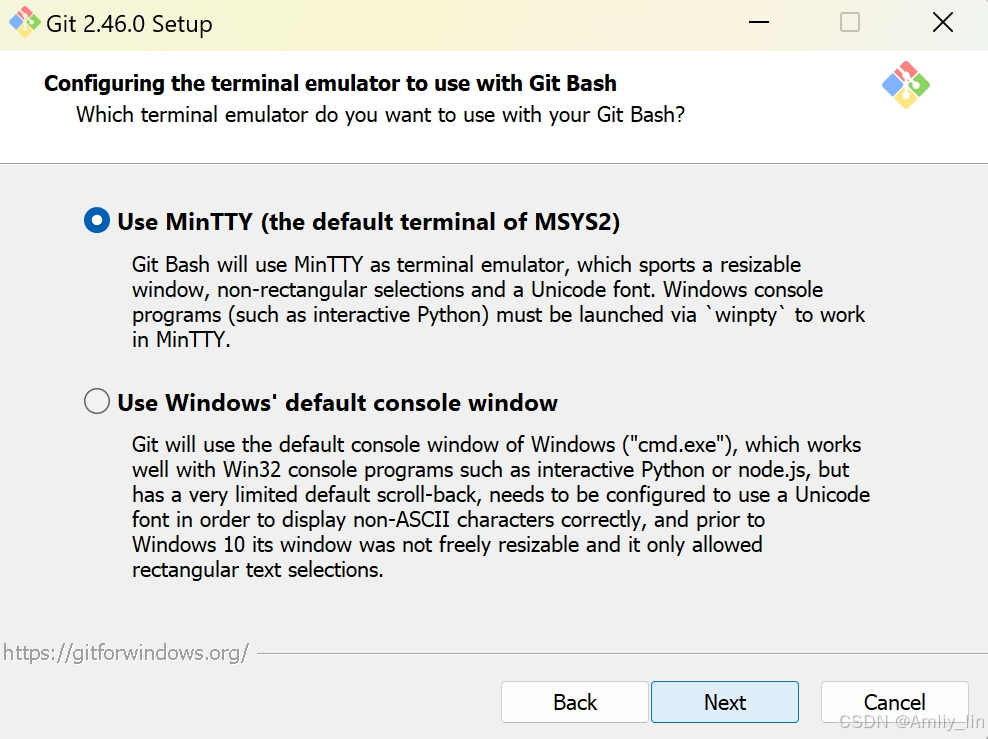Screen dimensions: 988x739
Task: Click the MinTTY description paragraph mentioning winpty
Action: tap(498, 302)
